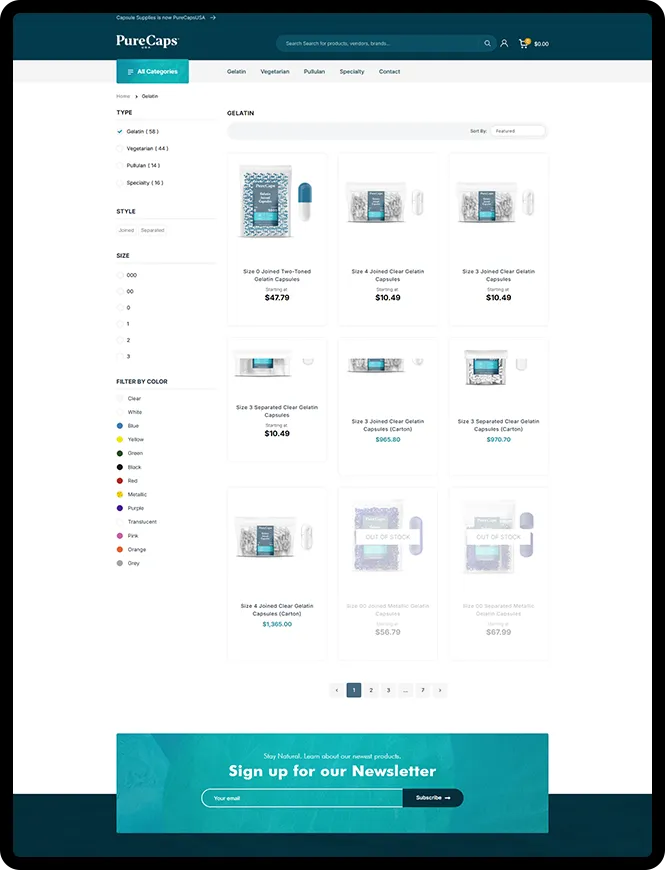Click the Home breadcrumb link
Image resolution: width=665 pixels, height=870 pixels.
click(x=123, y=97)
